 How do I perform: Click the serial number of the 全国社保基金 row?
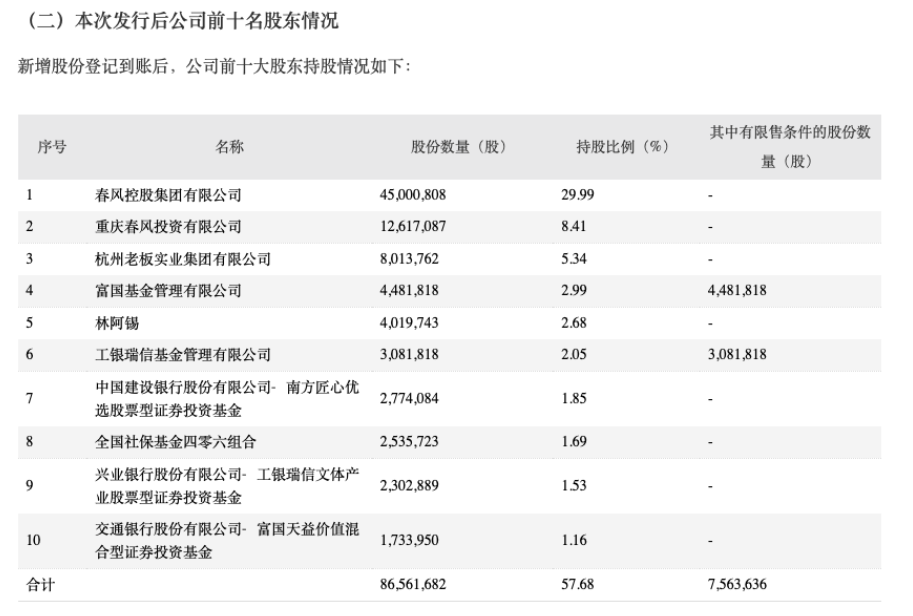click(30, 442)
